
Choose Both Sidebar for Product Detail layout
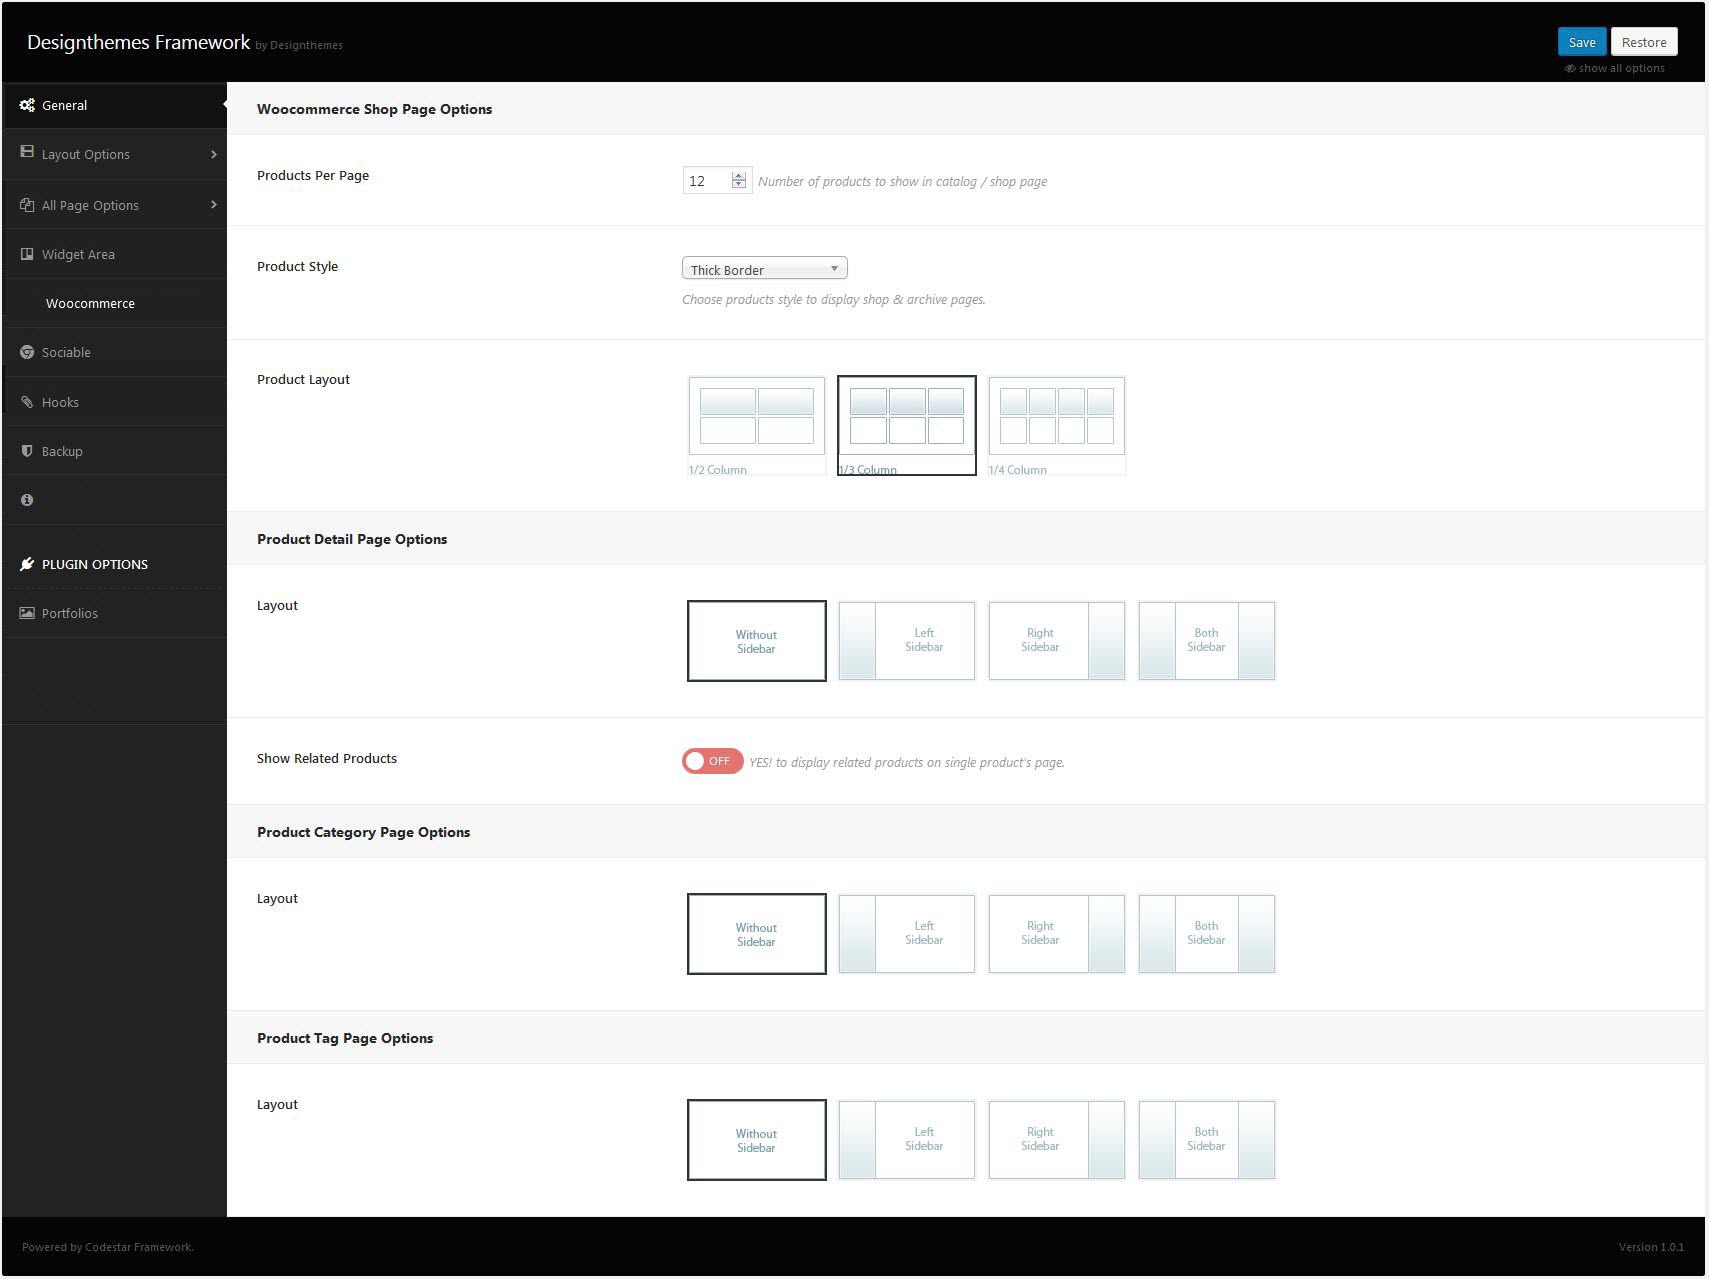point(1207,641)
